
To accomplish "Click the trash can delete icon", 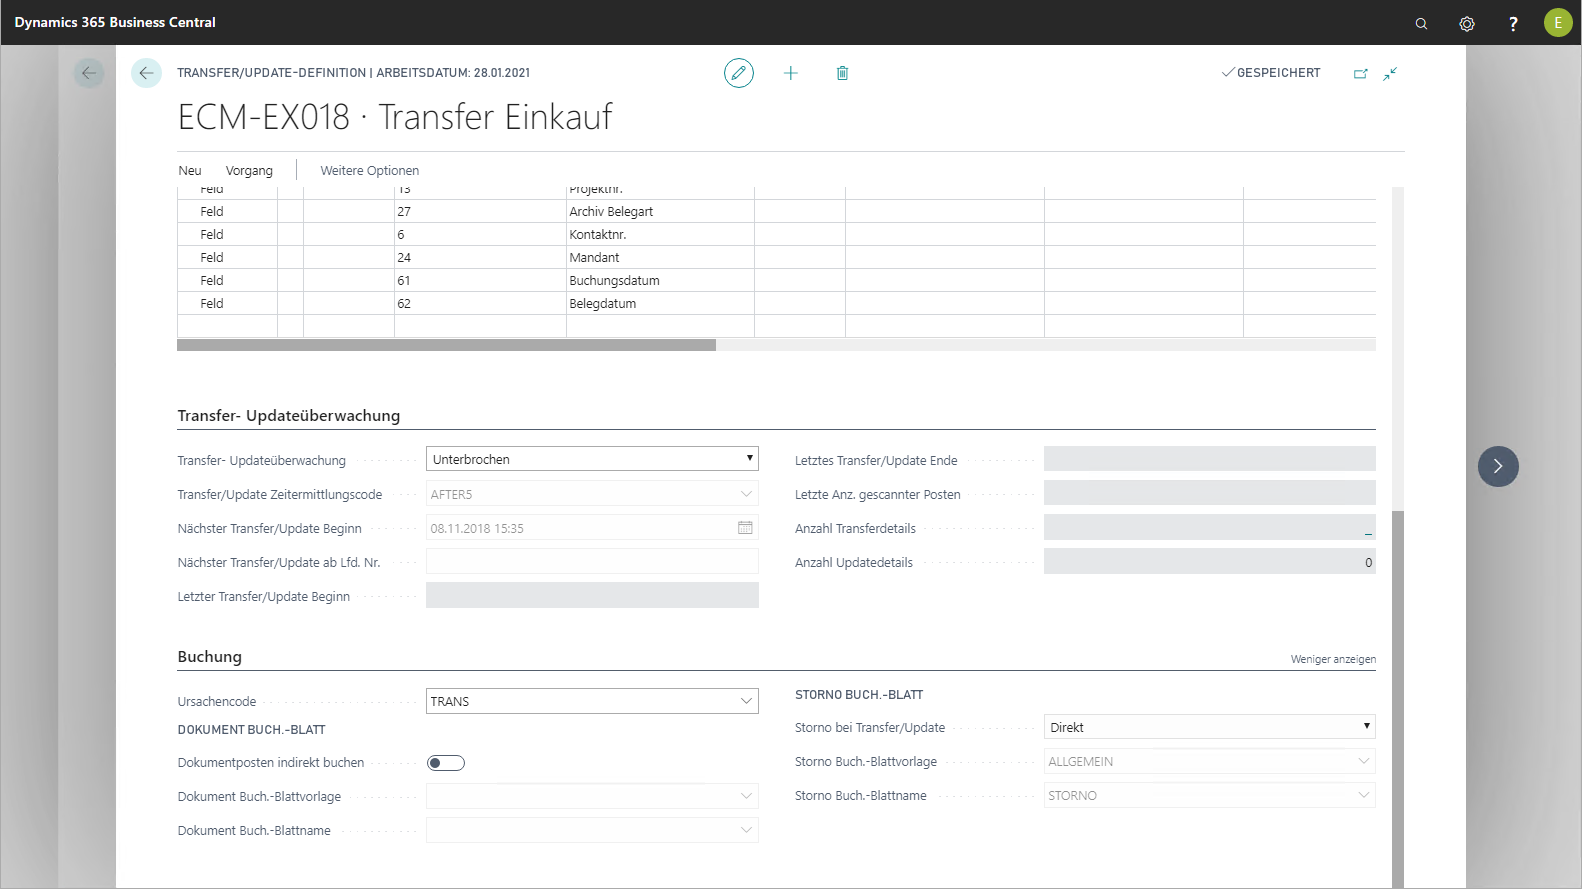I will pyautogui.click(x=842, y=73).
